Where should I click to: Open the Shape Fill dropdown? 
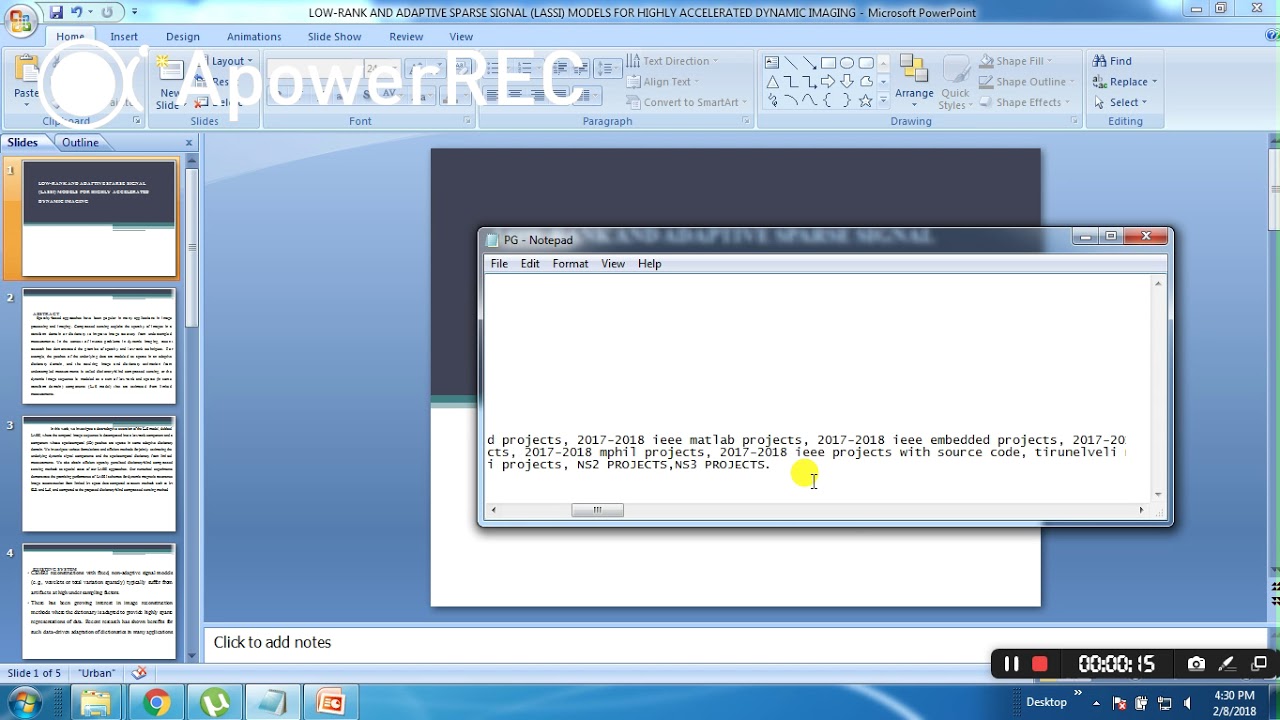(1015, 61)
